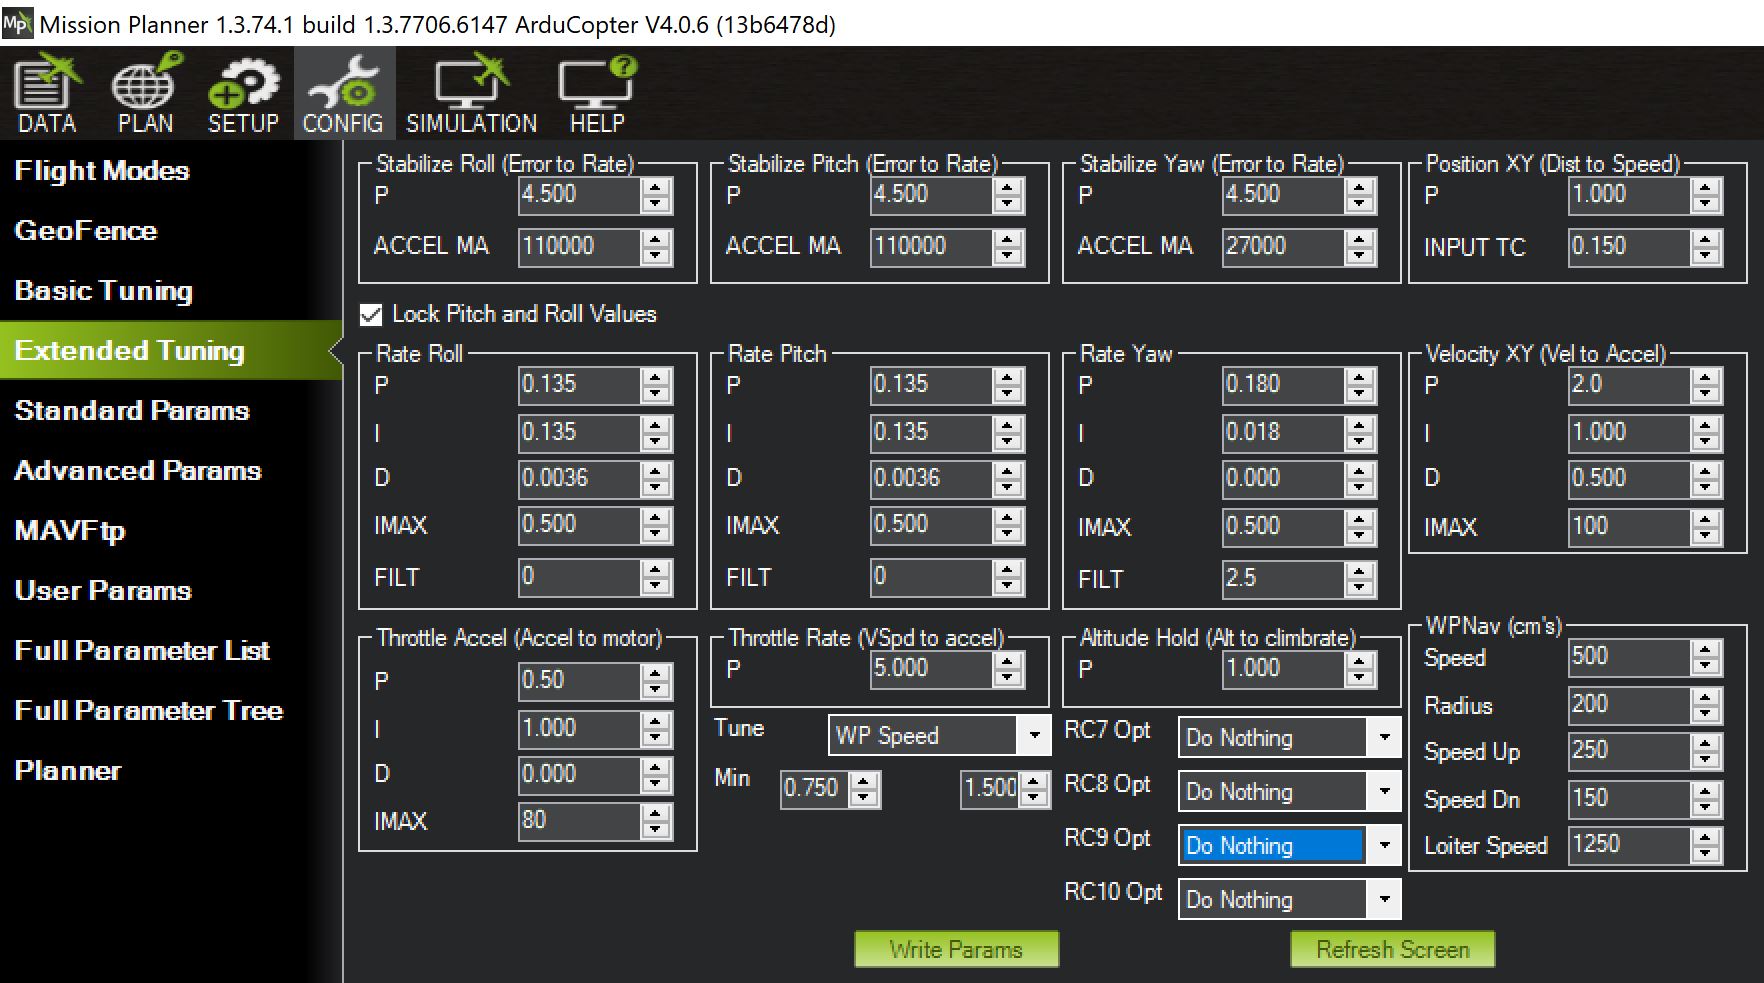
Task: Click Throttle Accel IMAX field
Action: click(579, 820)
